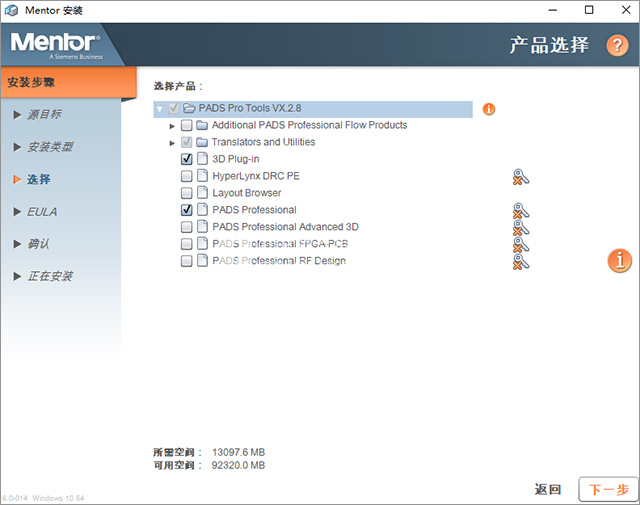Enable the HyperLynx DRC PE checkbox
The height and width of the screenshot is (505, 640).
pos(187,176)
